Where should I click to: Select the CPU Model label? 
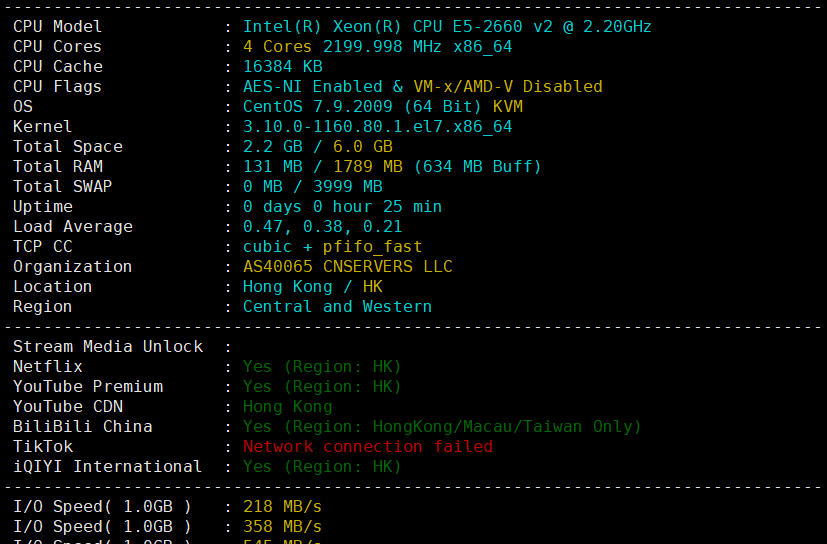click(x=57, y=26)
